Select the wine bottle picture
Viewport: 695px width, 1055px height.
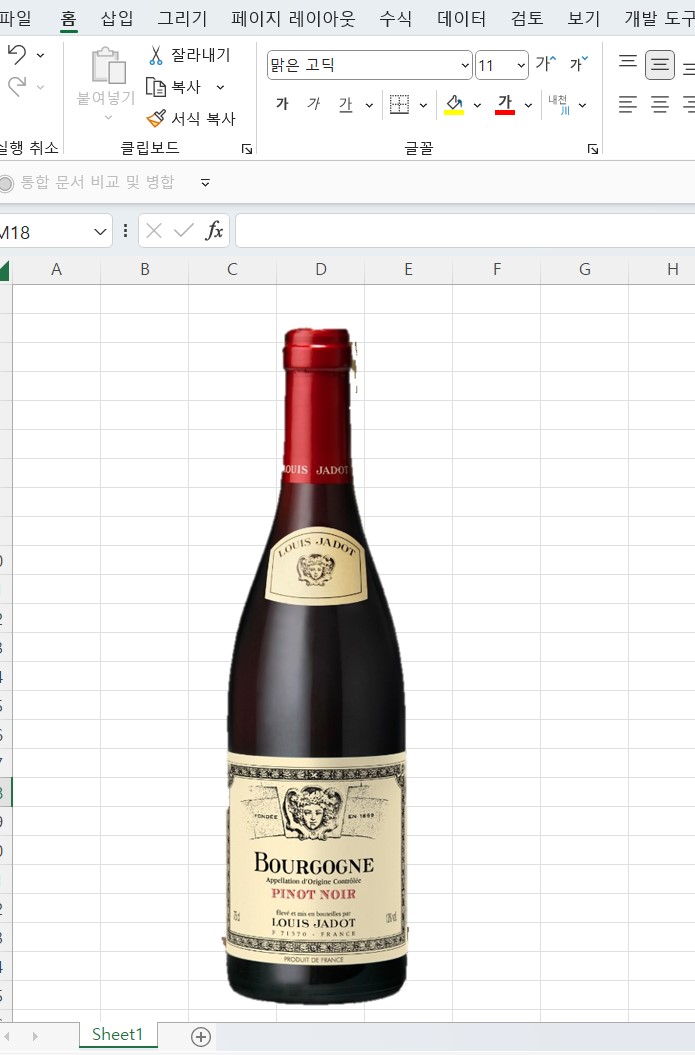[x=316, y=666]
